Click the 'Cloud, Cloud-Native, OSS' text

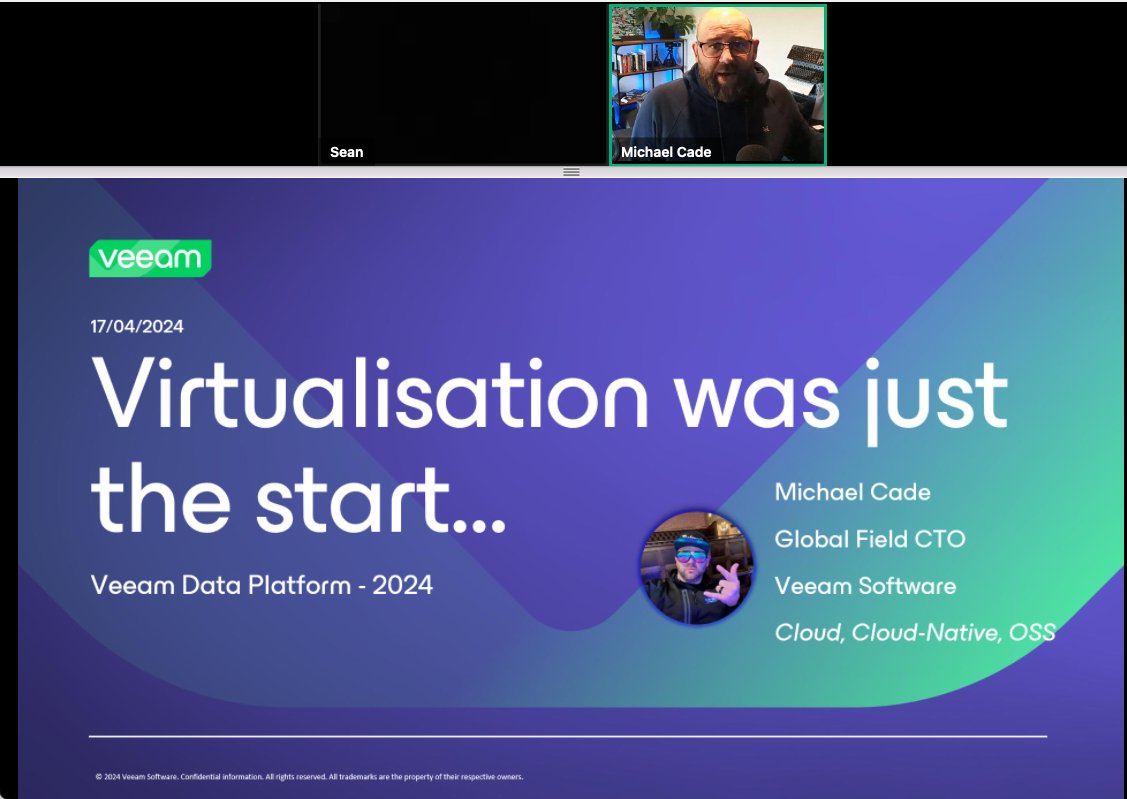tap(915, 632)
